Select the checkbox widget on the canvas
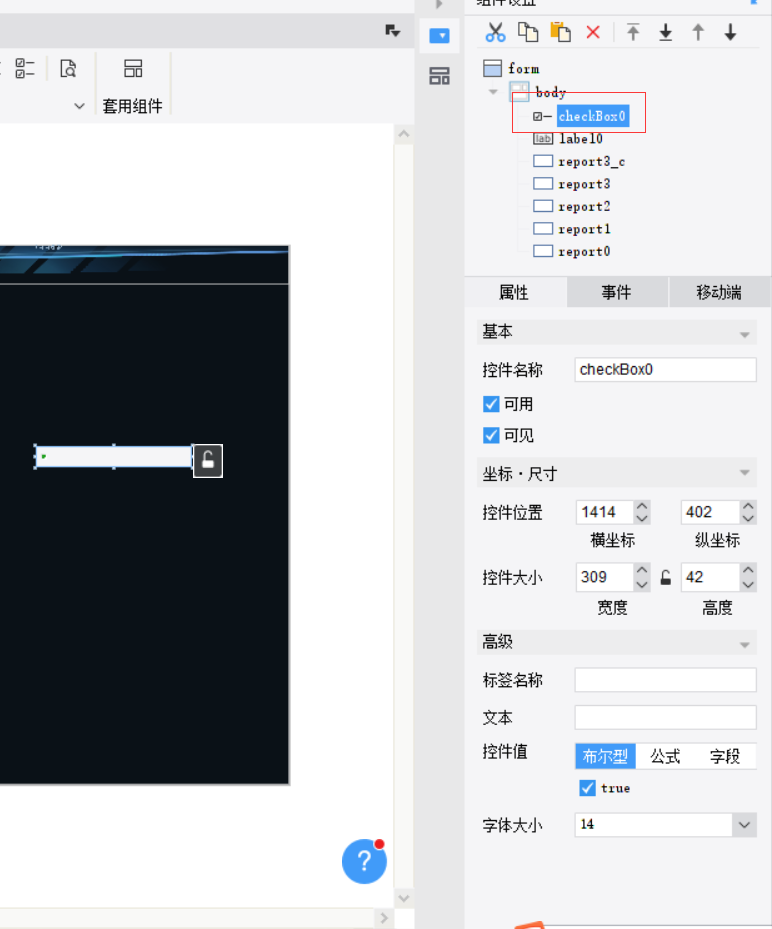This screenshot has height=929, width=772. 114,456
